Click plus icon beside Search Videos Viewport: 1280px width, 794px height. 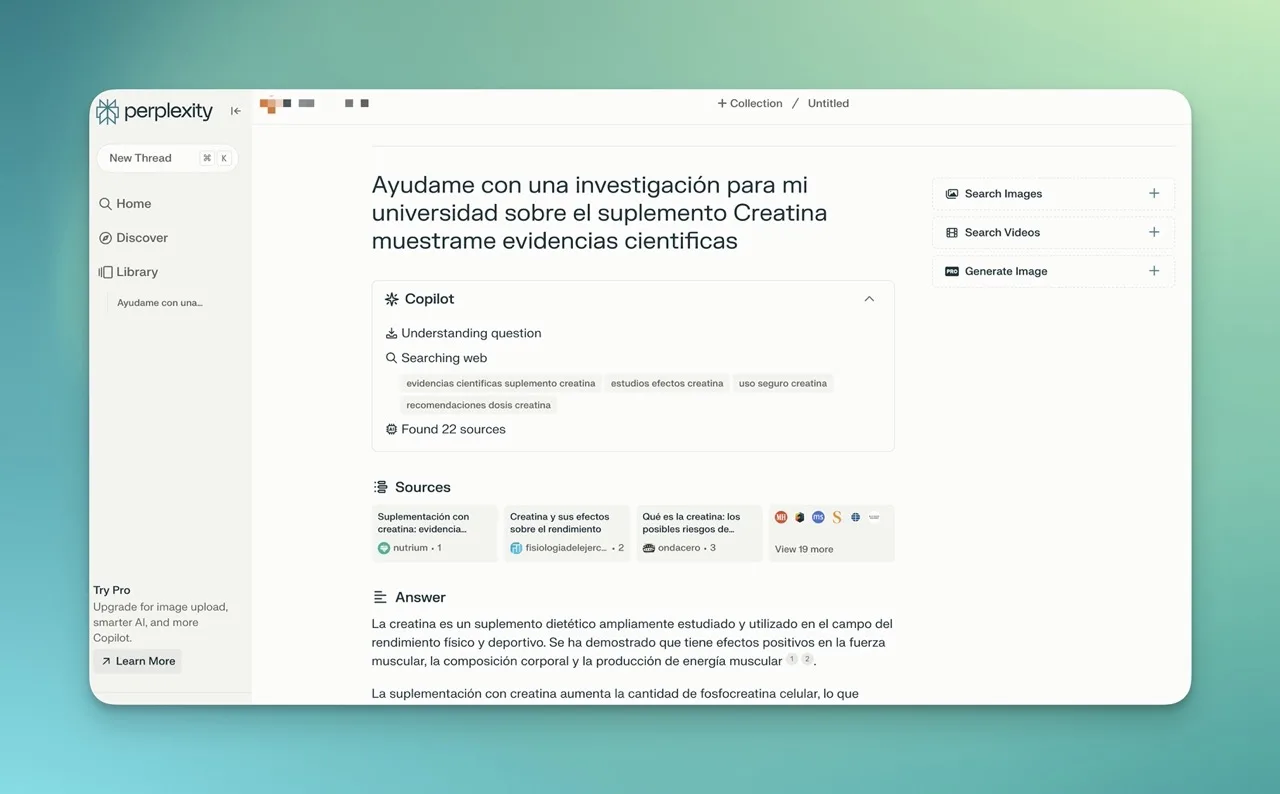(x=1154, y=232)
